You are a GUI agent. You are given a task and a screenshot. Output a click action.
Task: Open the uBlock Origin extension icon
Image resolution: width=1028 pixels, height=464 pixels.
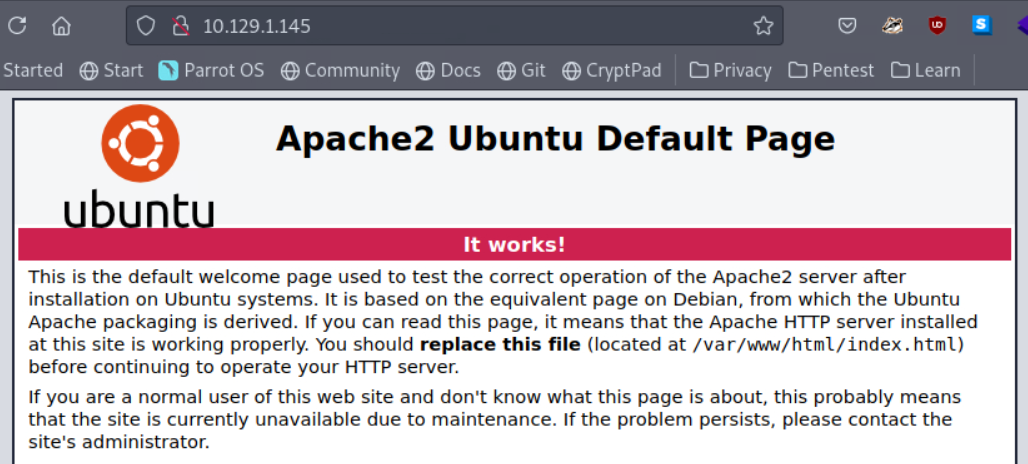(x=937, y=26)
